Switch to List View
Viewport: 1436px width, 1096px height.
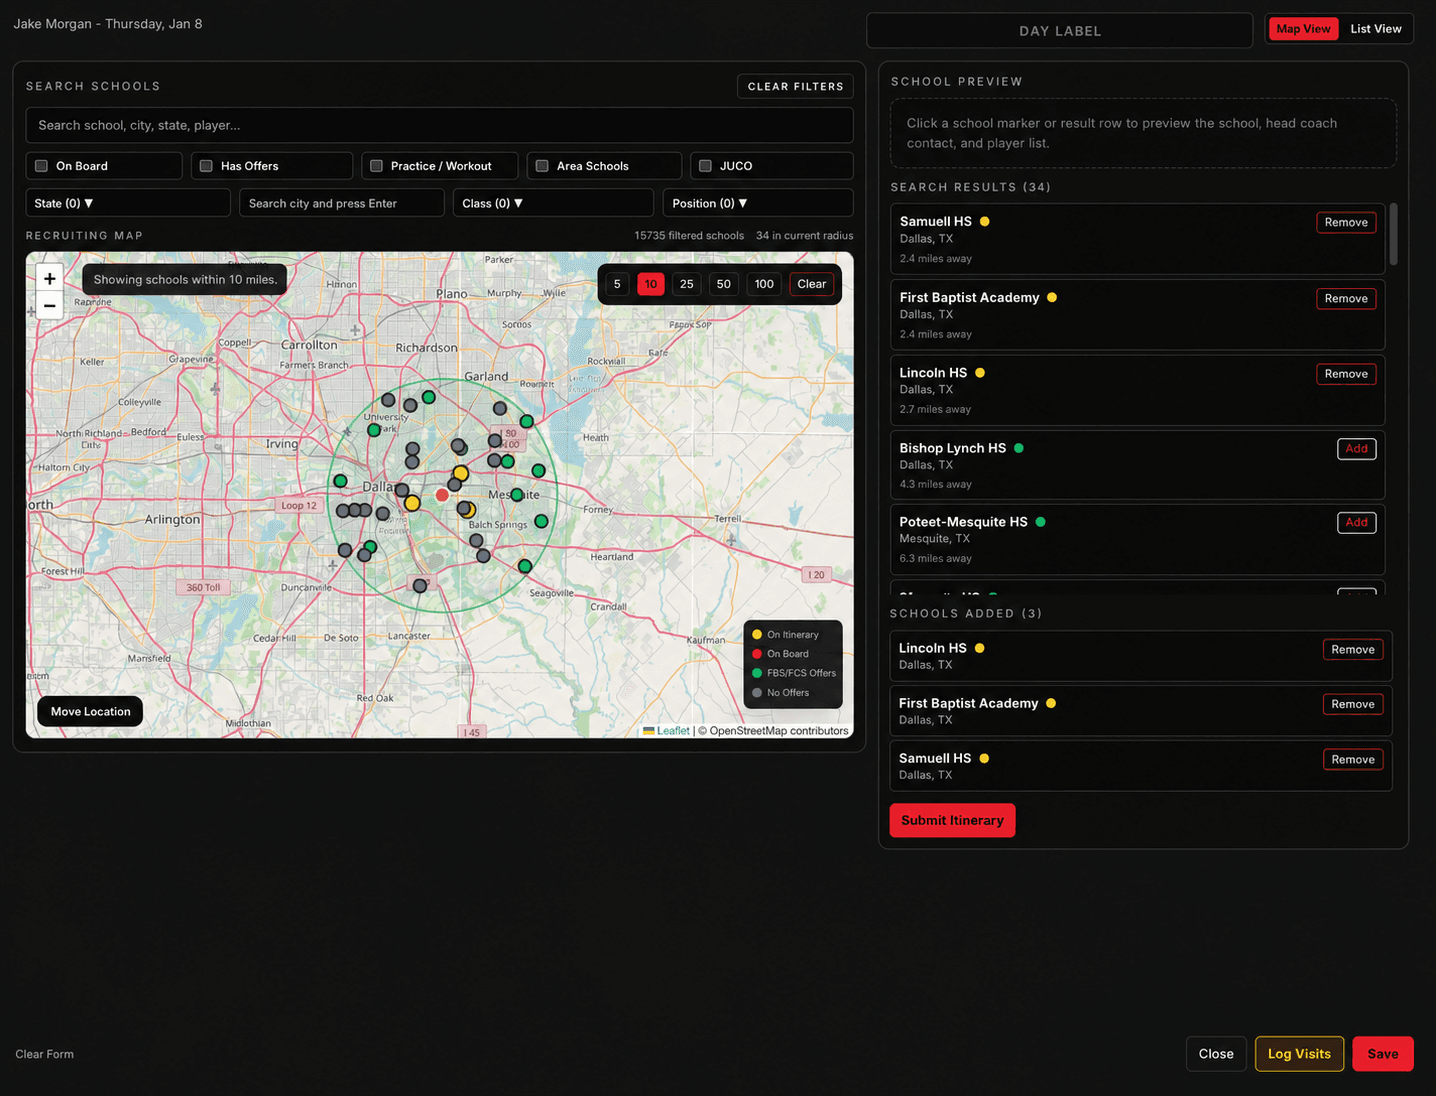coord(1376,29)
